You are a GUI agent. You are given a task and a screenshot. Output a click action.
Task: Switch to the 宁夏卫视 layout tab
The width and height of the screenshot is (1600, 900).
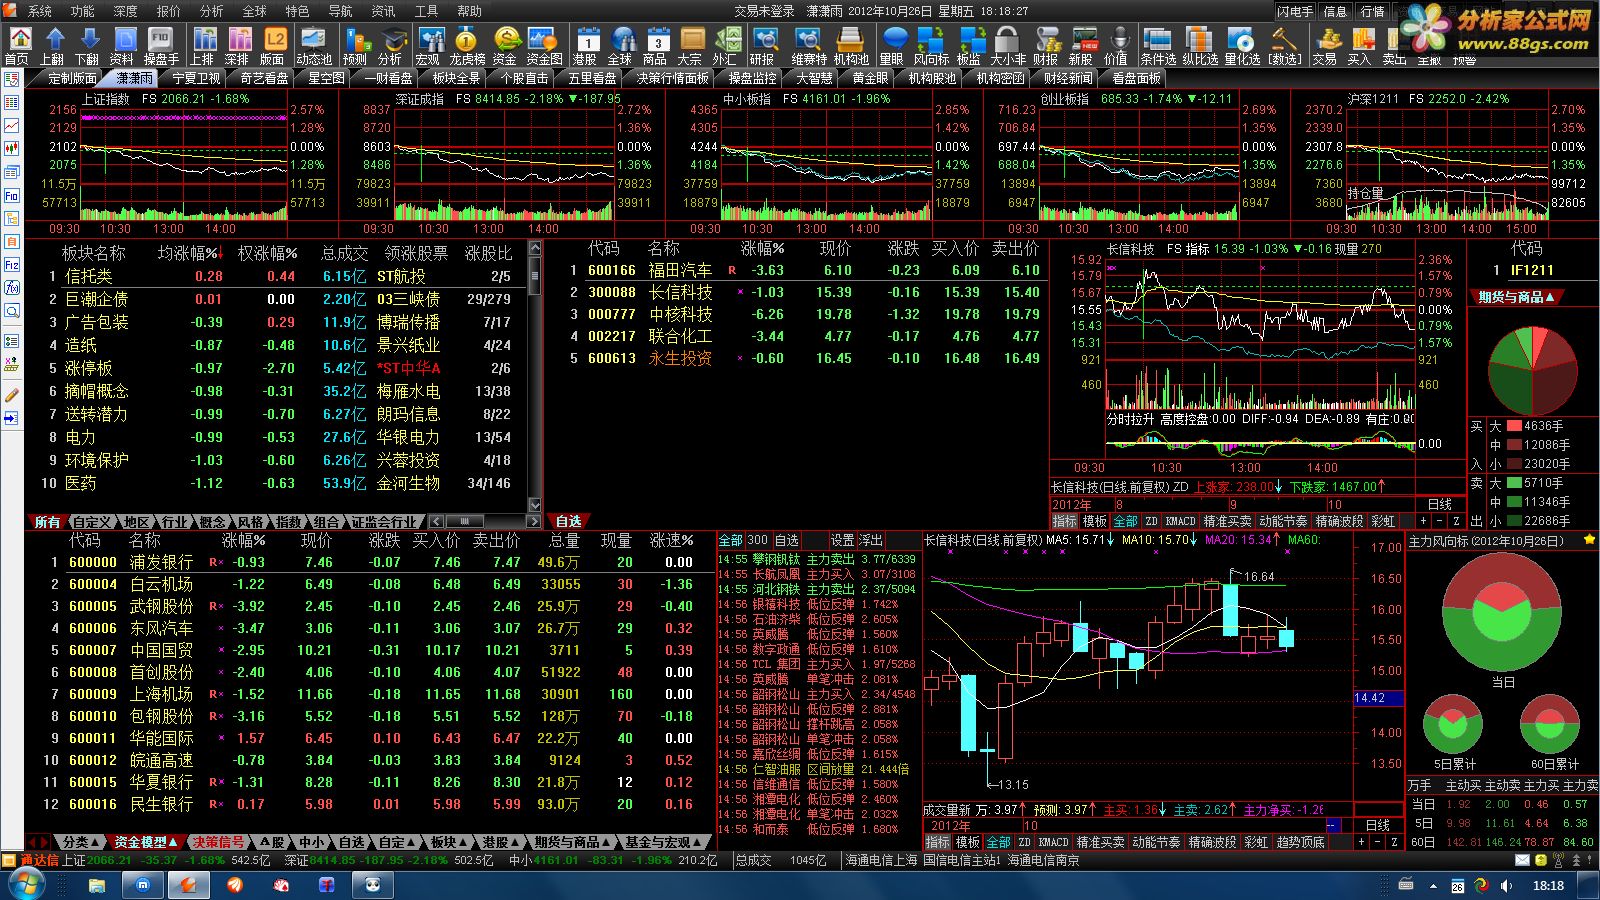click(x=196, y=78)
